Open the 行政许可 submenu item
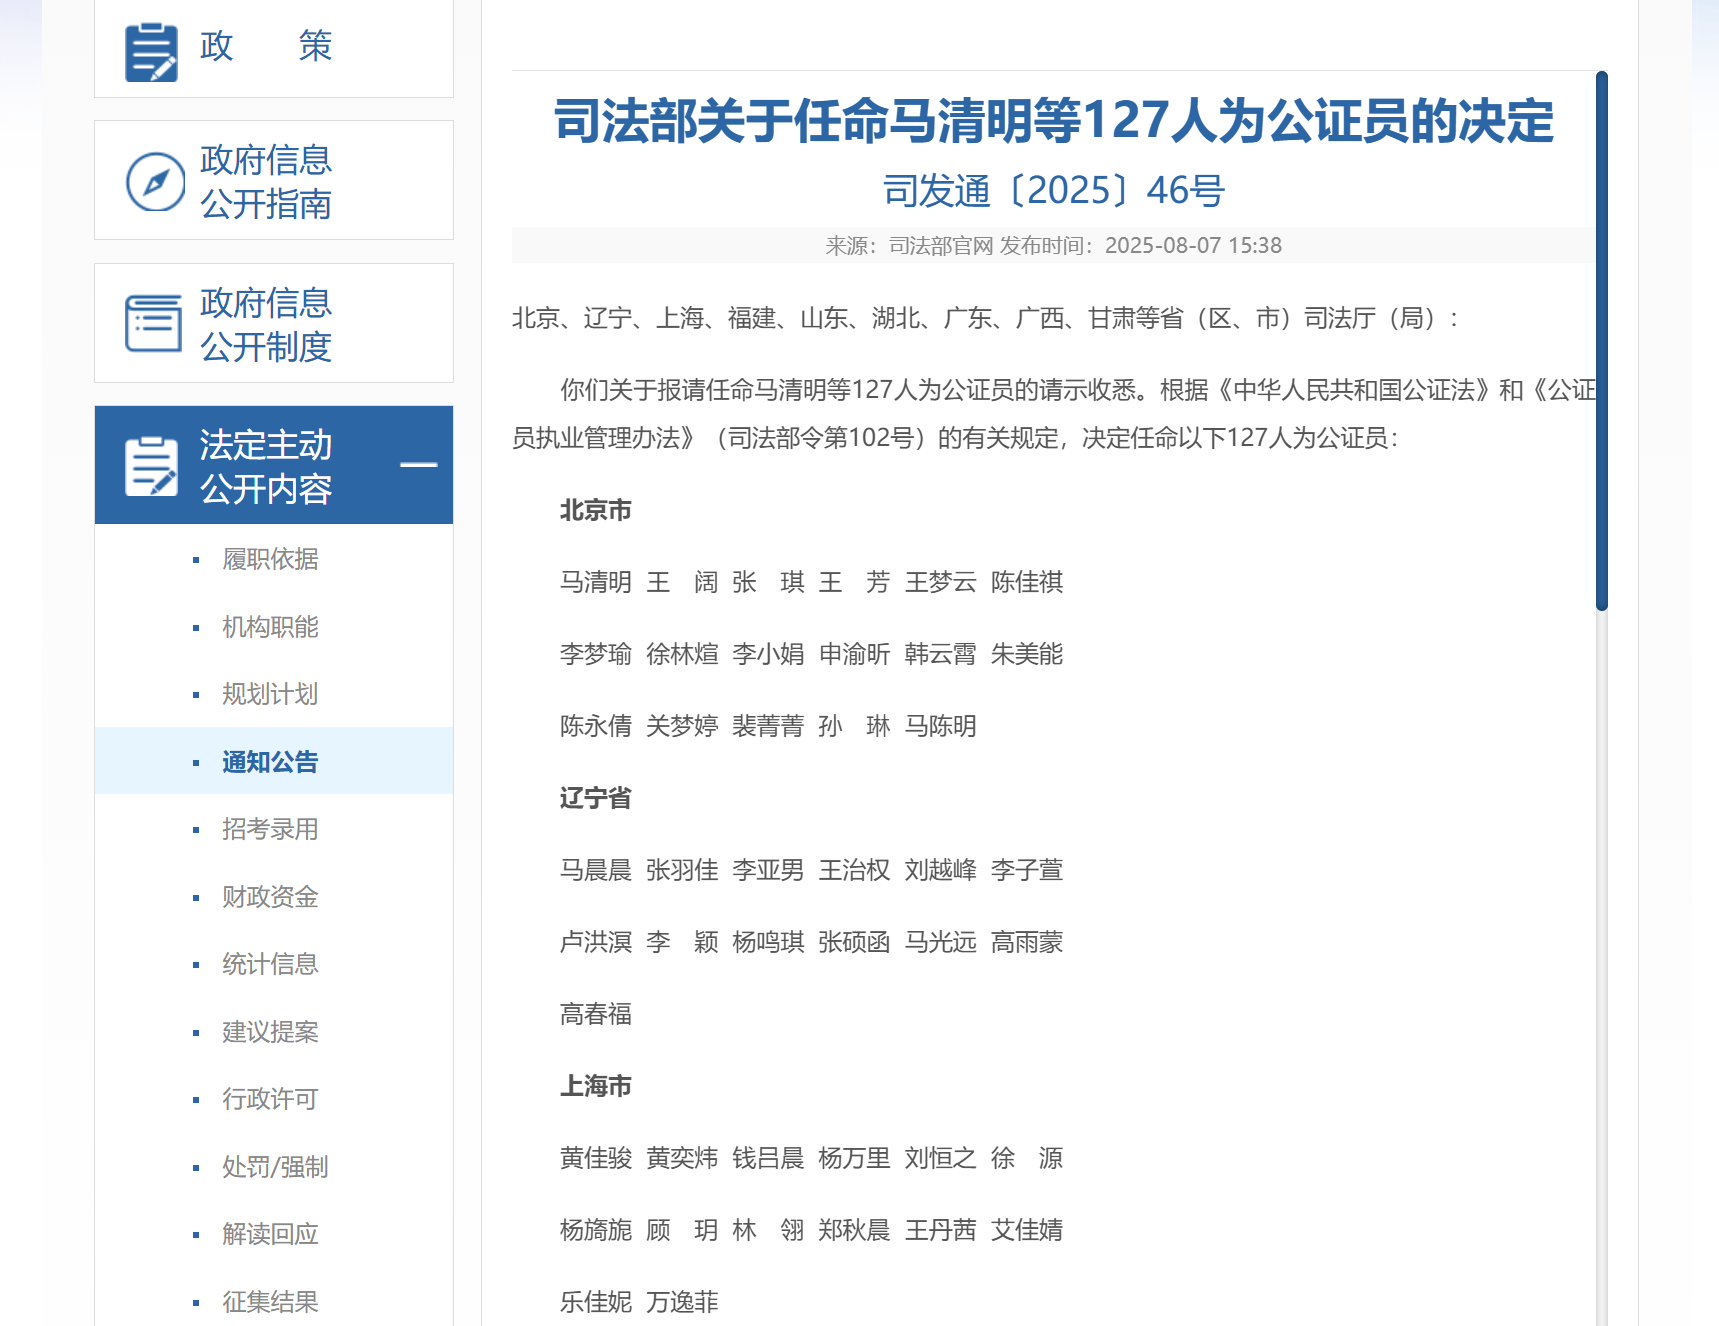1719x1326 pixels. click(270, 1099)
